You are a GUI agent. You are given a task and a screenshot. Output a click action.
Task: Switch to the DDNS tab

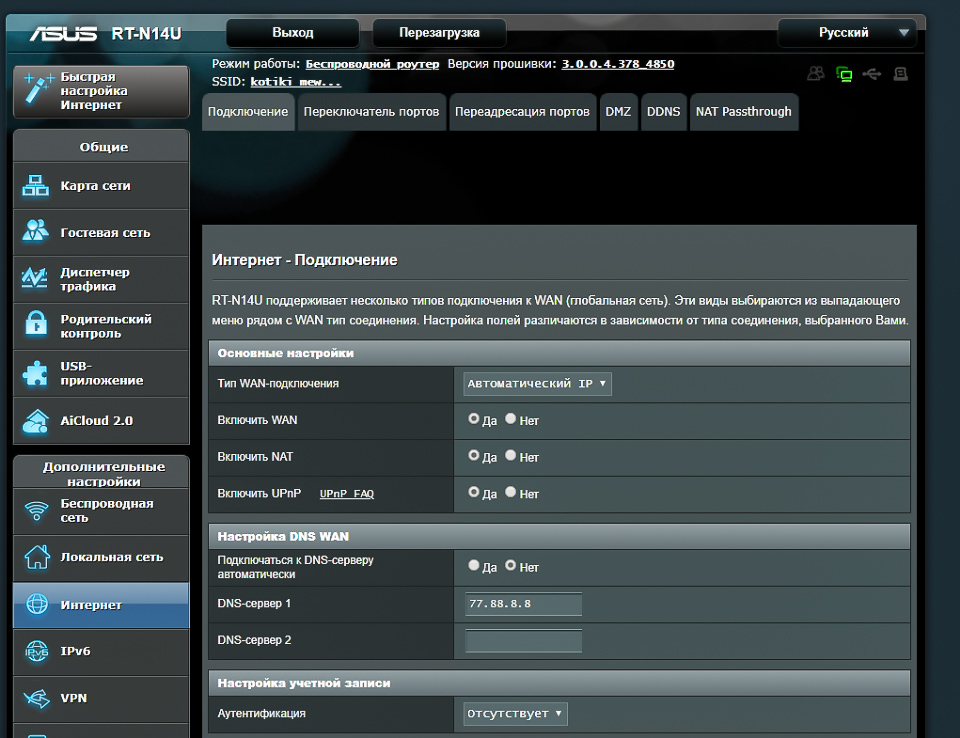[x=664, y=112]
